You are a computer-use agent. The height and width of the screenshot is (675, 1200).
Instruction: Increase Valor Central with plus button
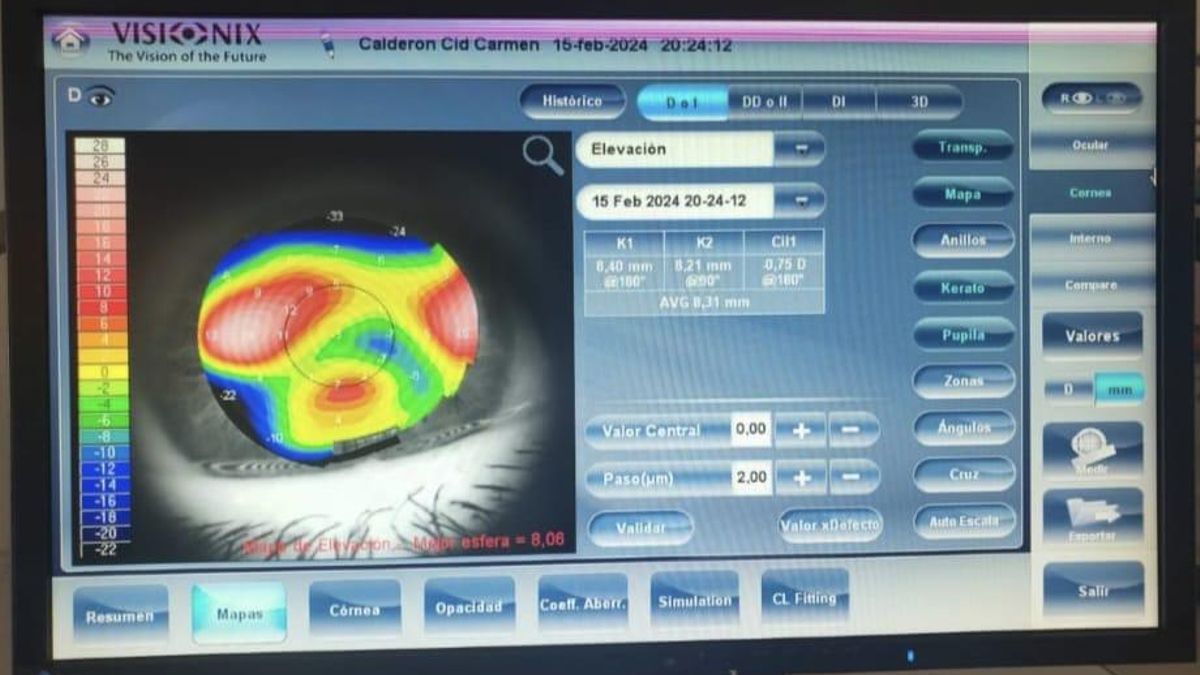coord(801,430)
